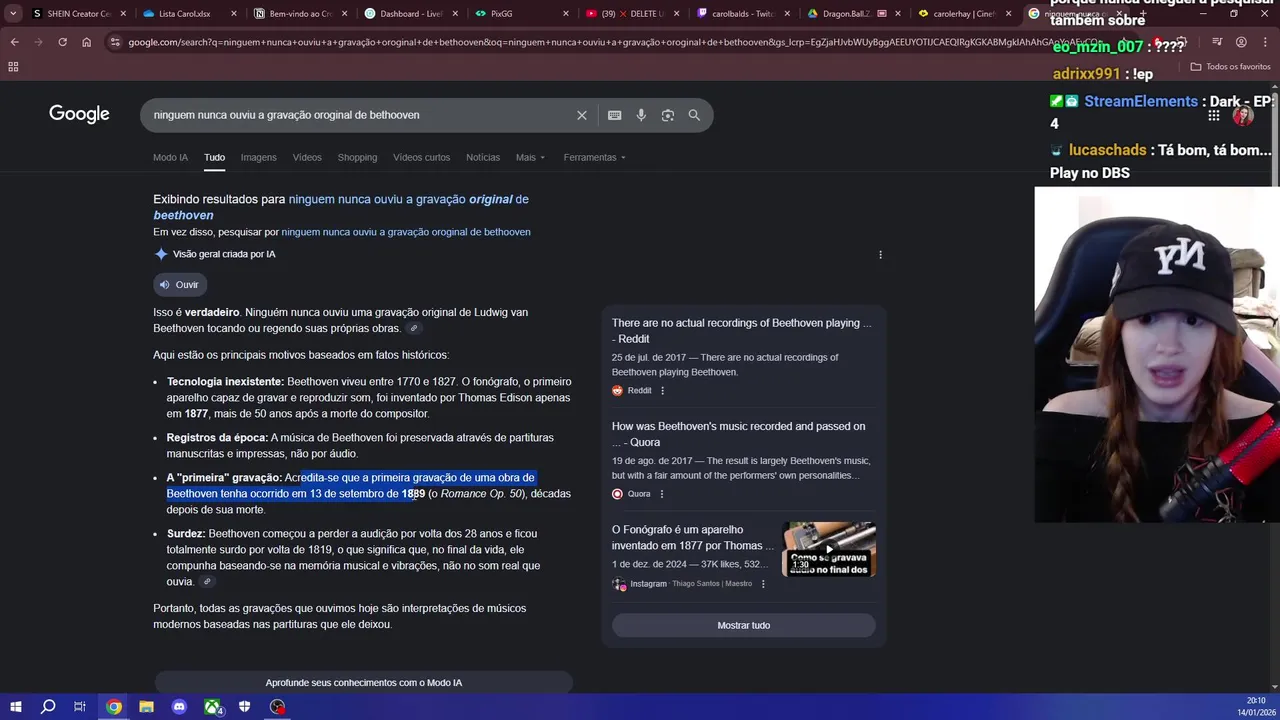Open Google Lens image search
Viewport: 1280px width, 720px height.
(668, 115)
